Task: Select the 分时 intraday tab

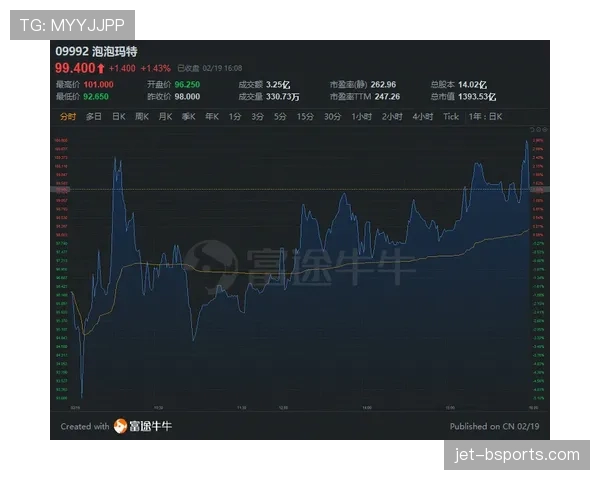Action: (x=68, y=116)
